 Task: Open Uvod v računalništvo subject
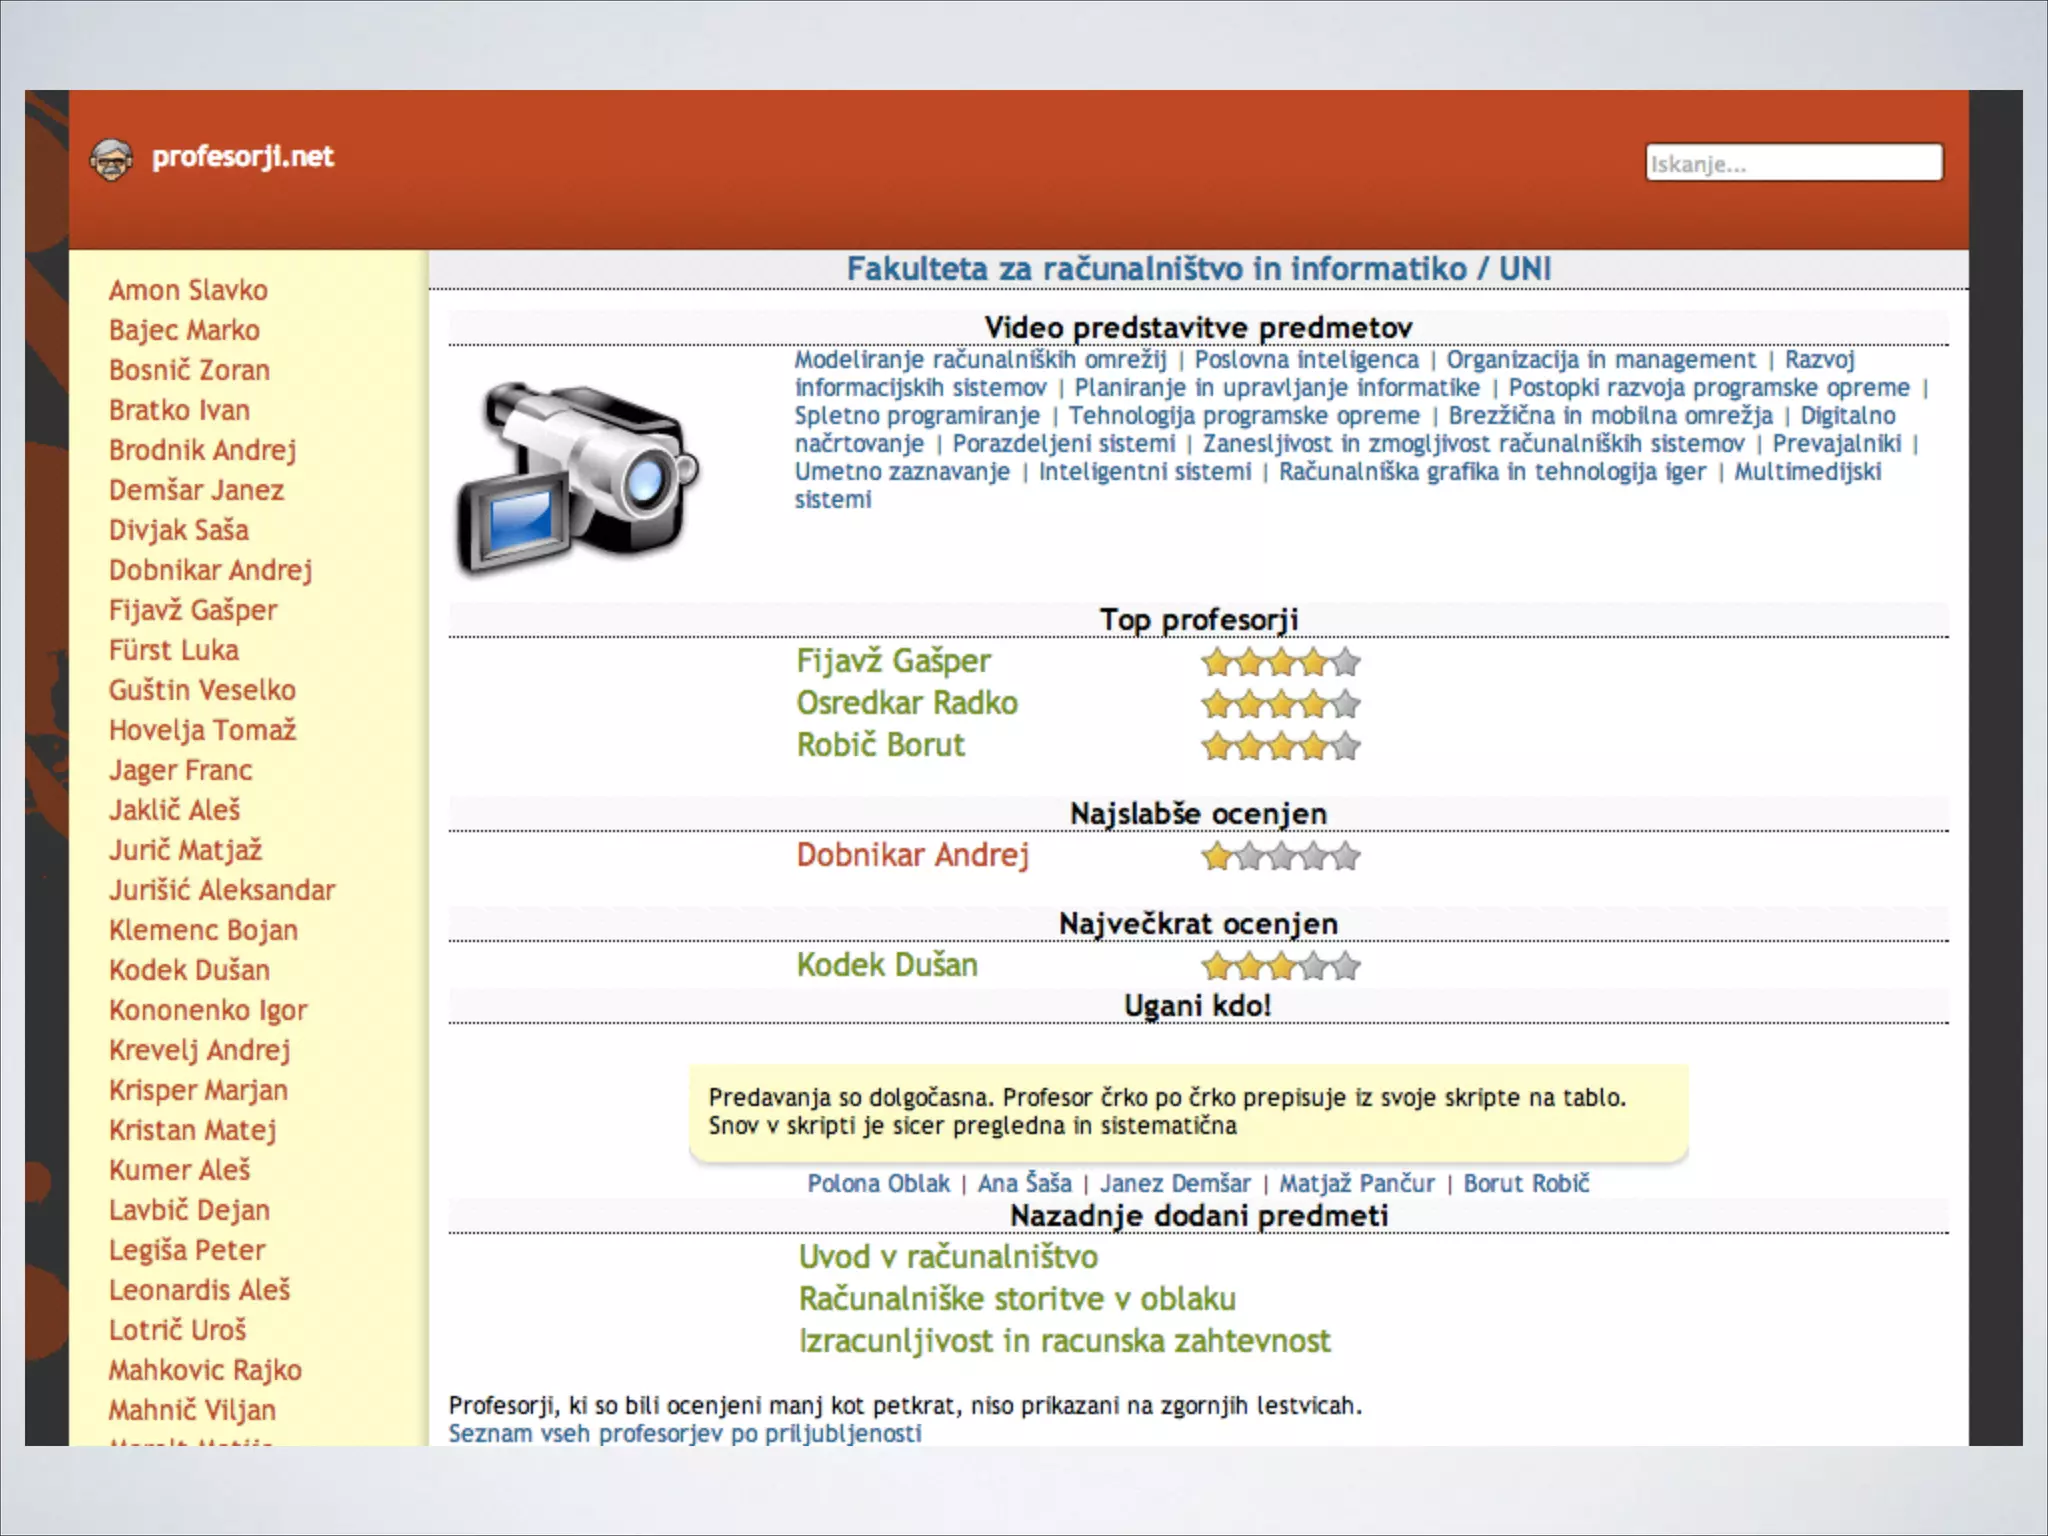point(948,1257)
